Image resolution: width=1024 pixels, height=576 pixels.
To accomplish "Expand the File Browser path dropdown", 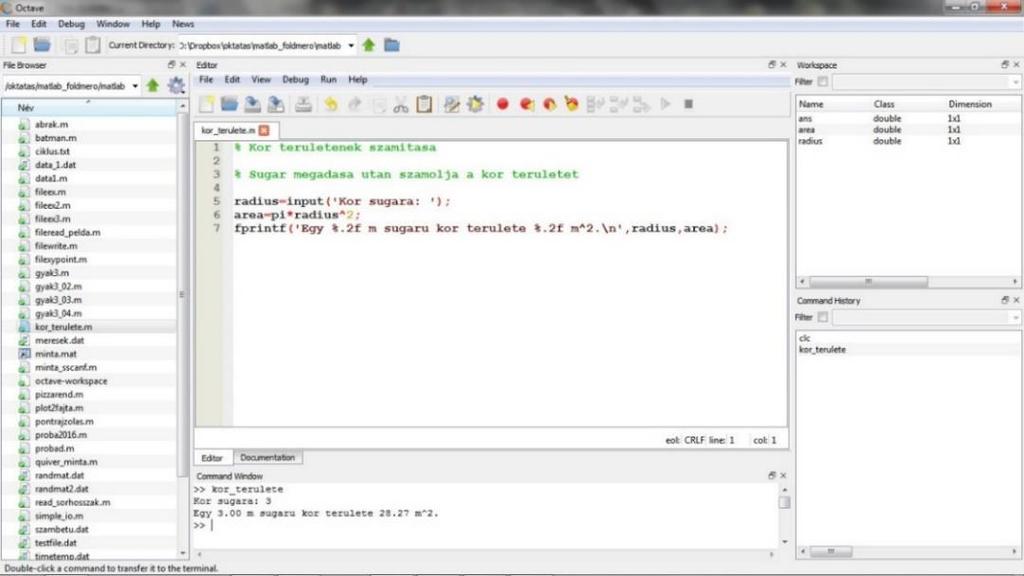I will (135, 86).
